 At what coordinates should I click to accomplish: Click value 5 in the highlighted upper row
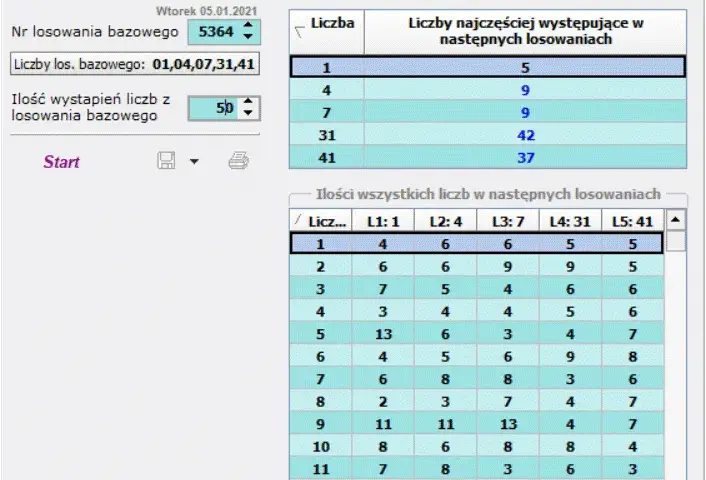pyautogui.click(x=525, y=68)
